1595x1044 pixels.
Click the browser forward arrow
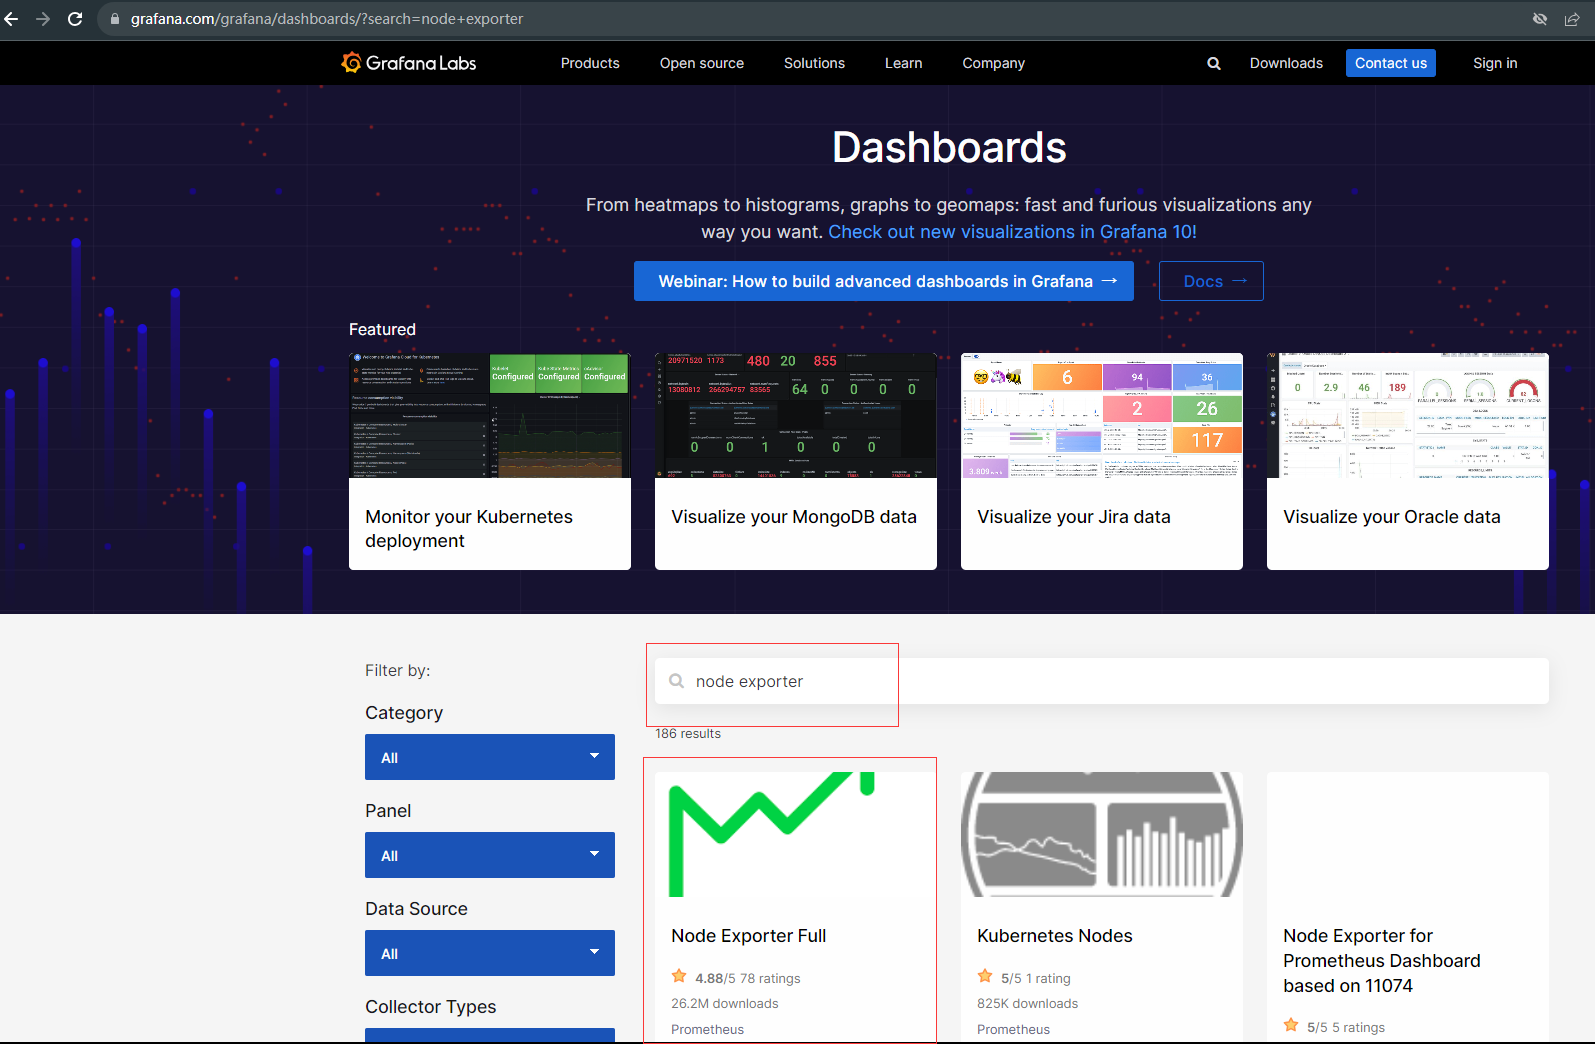point(43,19)
